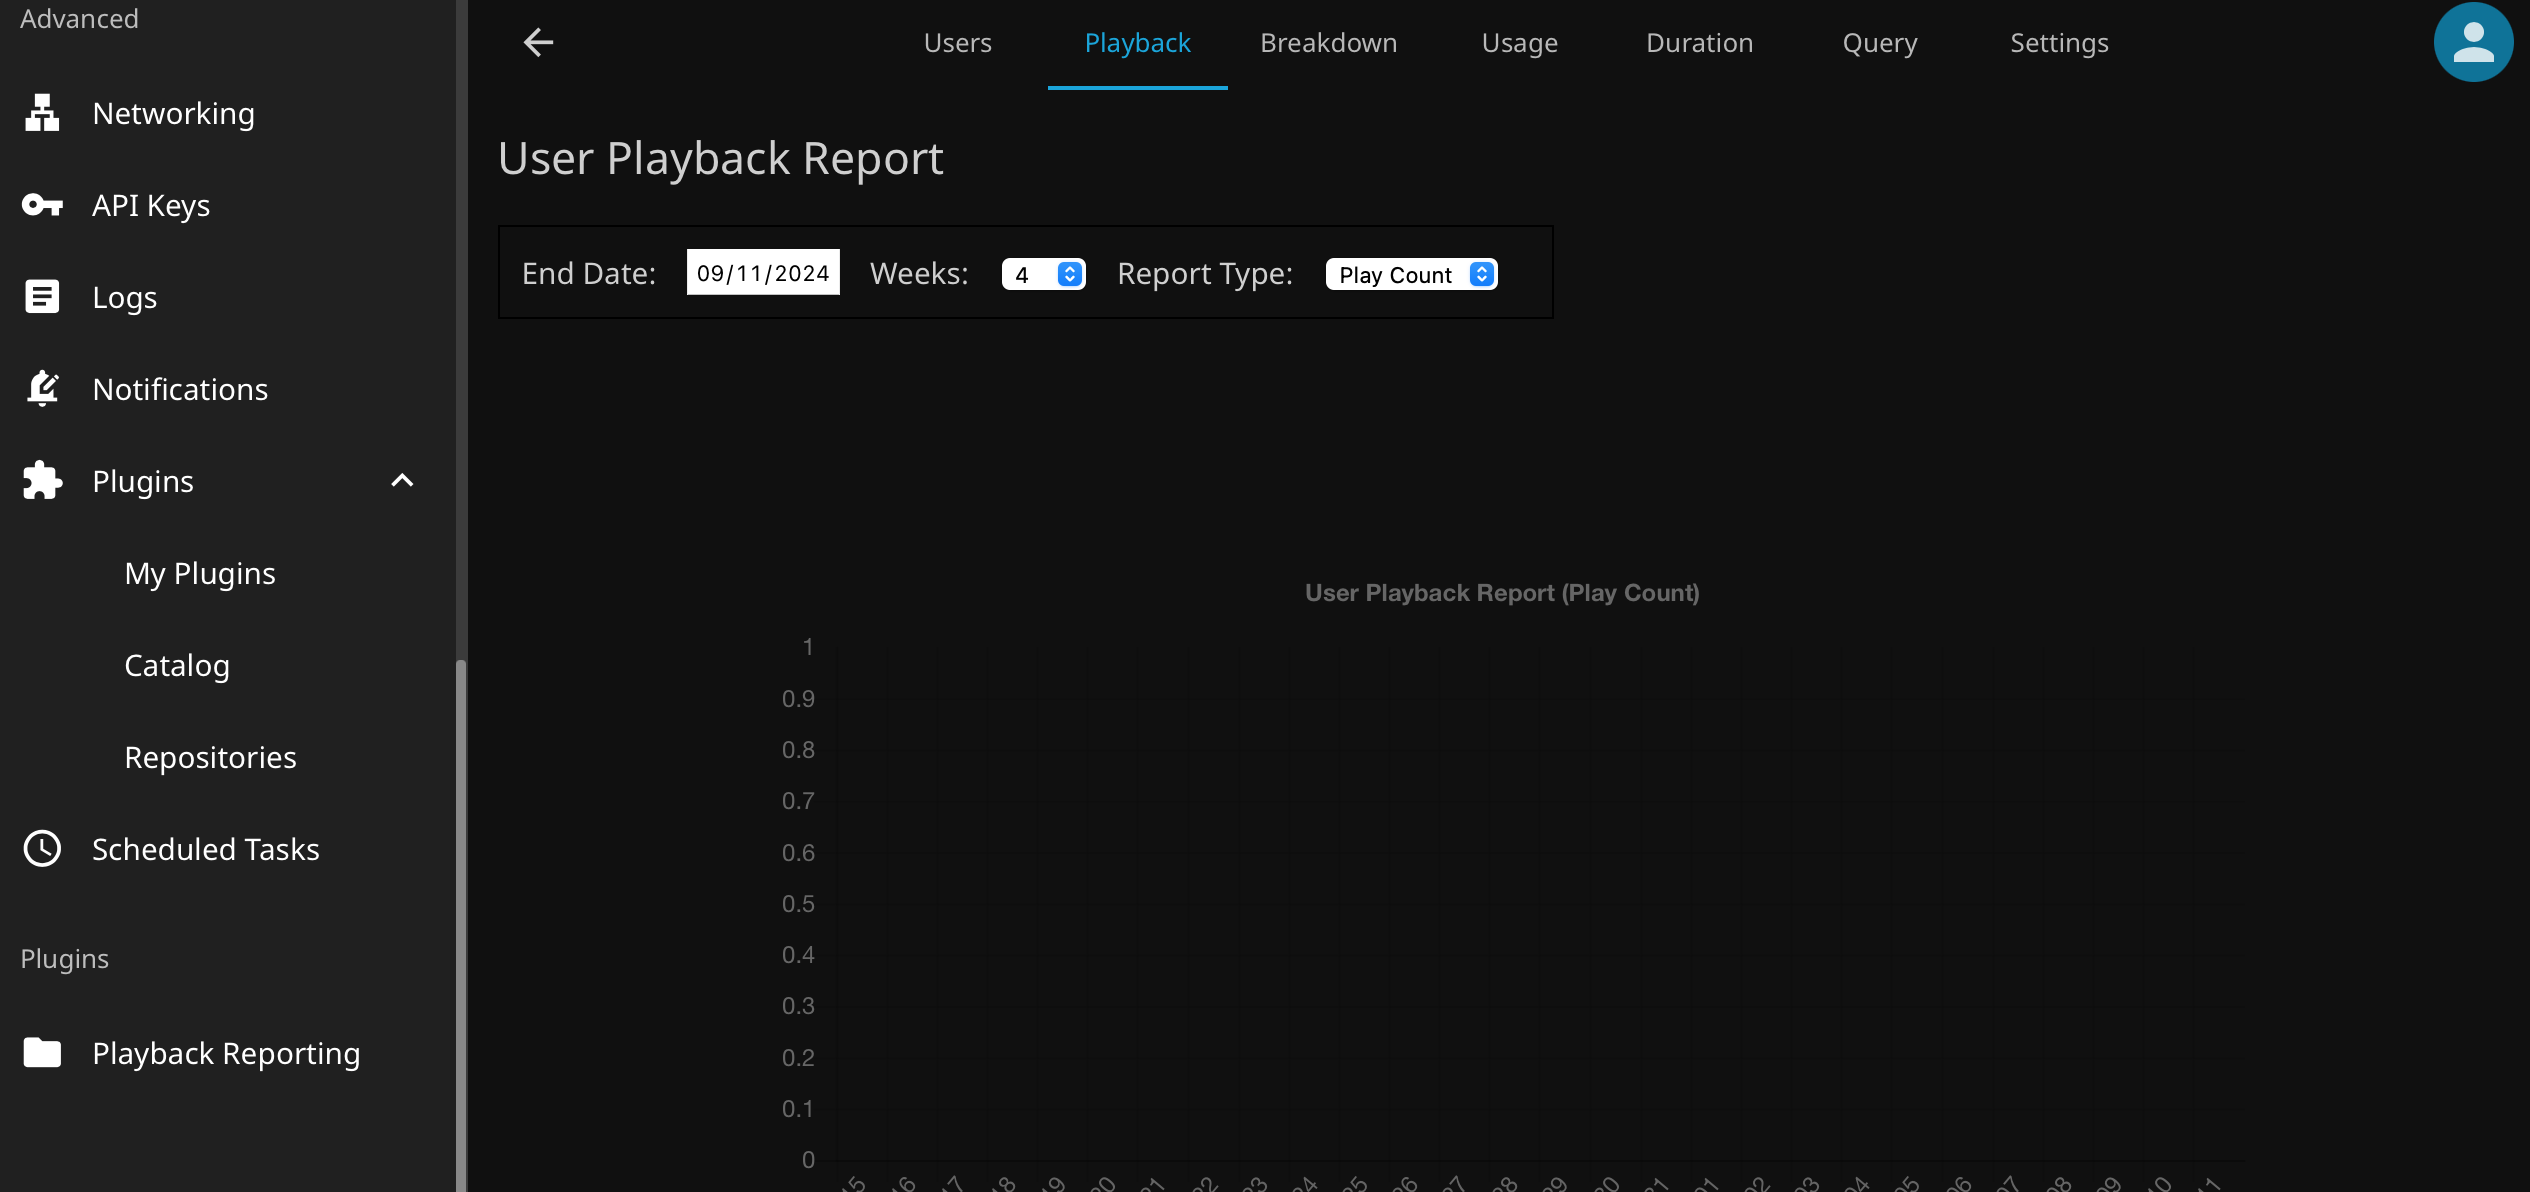Open the plugin Catalog
This screenshot has height=1192, width=2530.
pos(177,665)
